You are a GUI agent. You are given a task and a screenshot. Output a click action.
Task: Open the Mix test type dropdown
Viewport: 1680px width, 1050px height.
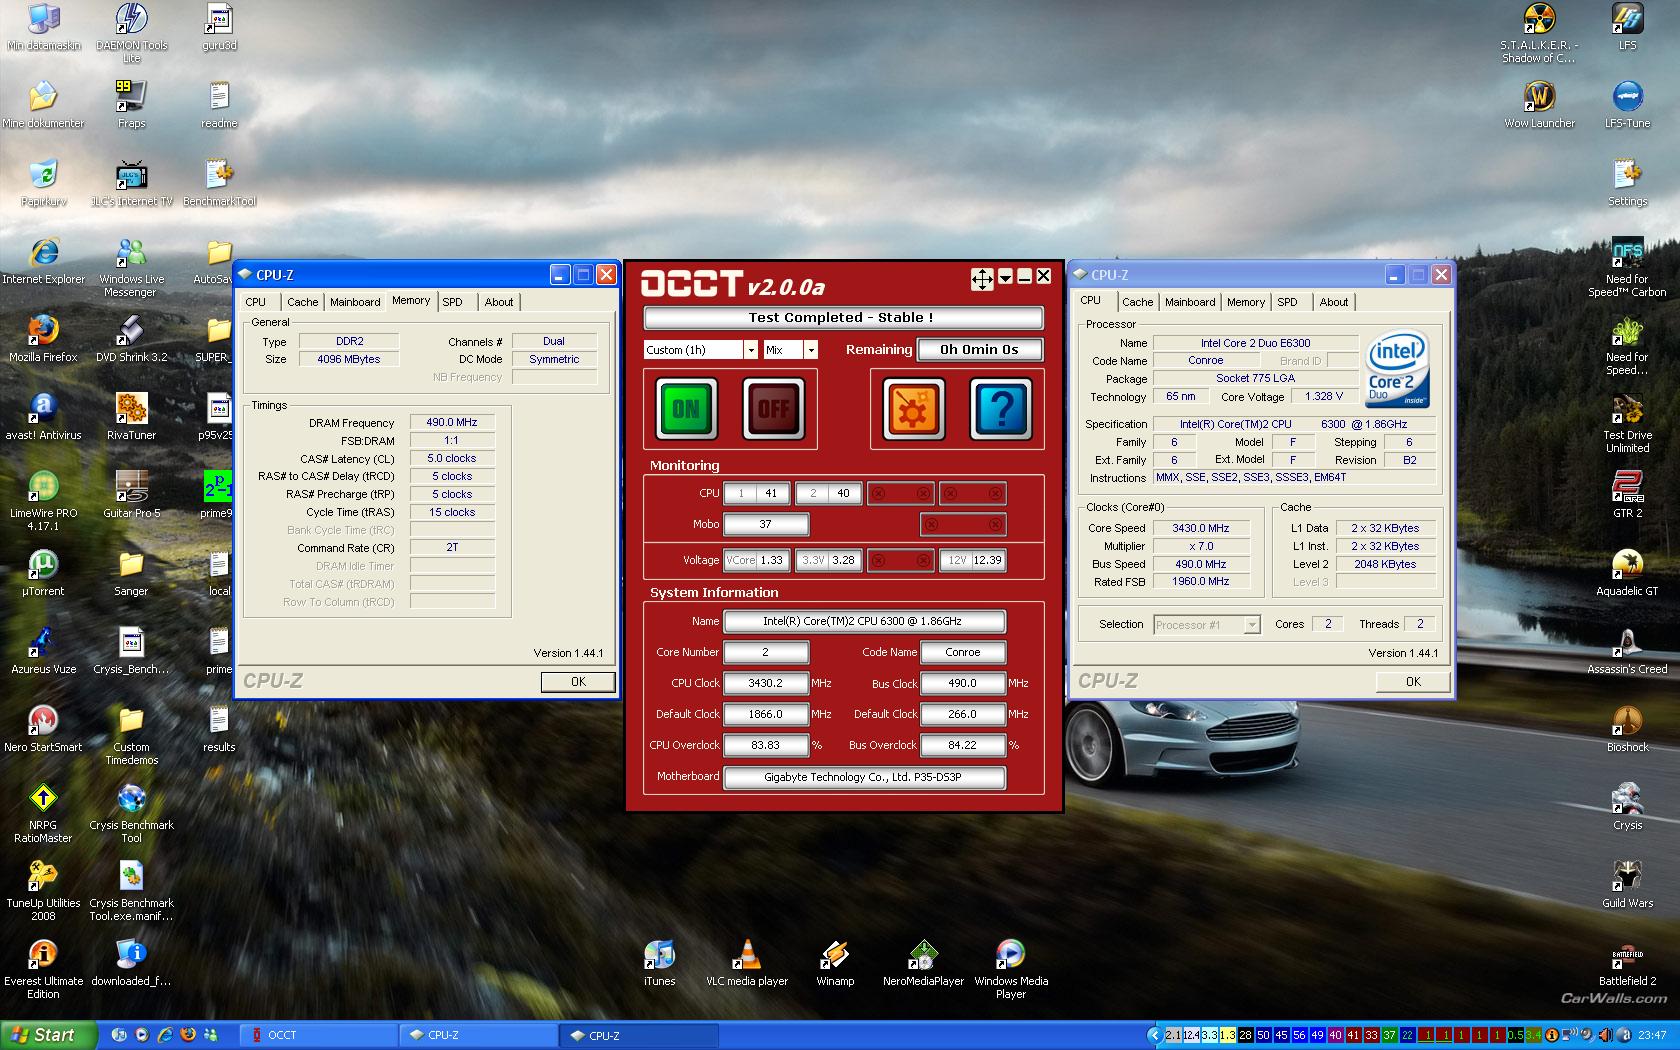tap(811, 350)
